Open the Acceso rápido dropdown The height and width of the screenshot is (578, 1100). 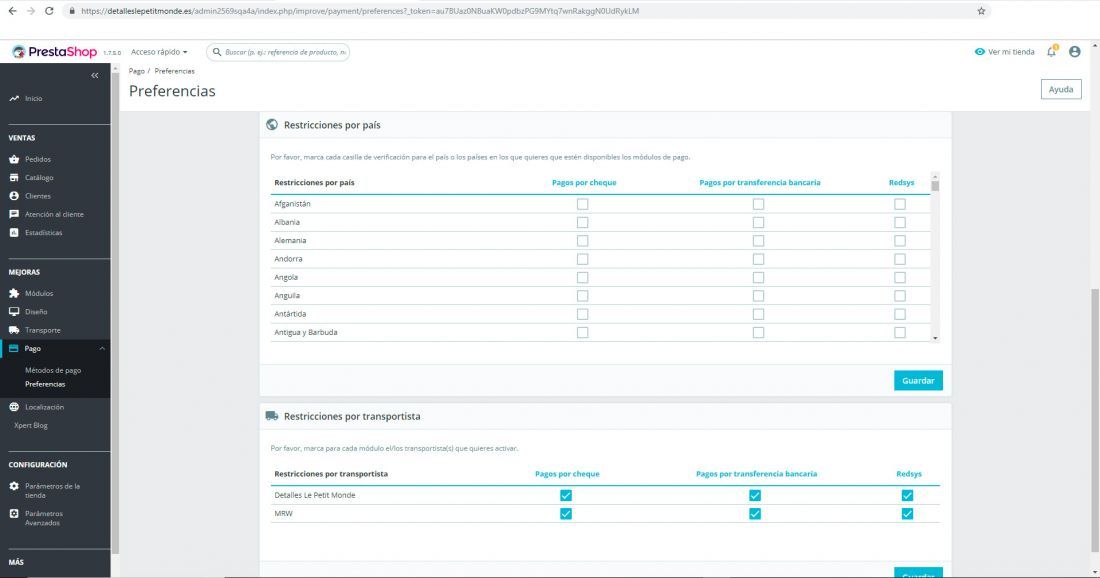pyautogui.click(x=159, y=52)
